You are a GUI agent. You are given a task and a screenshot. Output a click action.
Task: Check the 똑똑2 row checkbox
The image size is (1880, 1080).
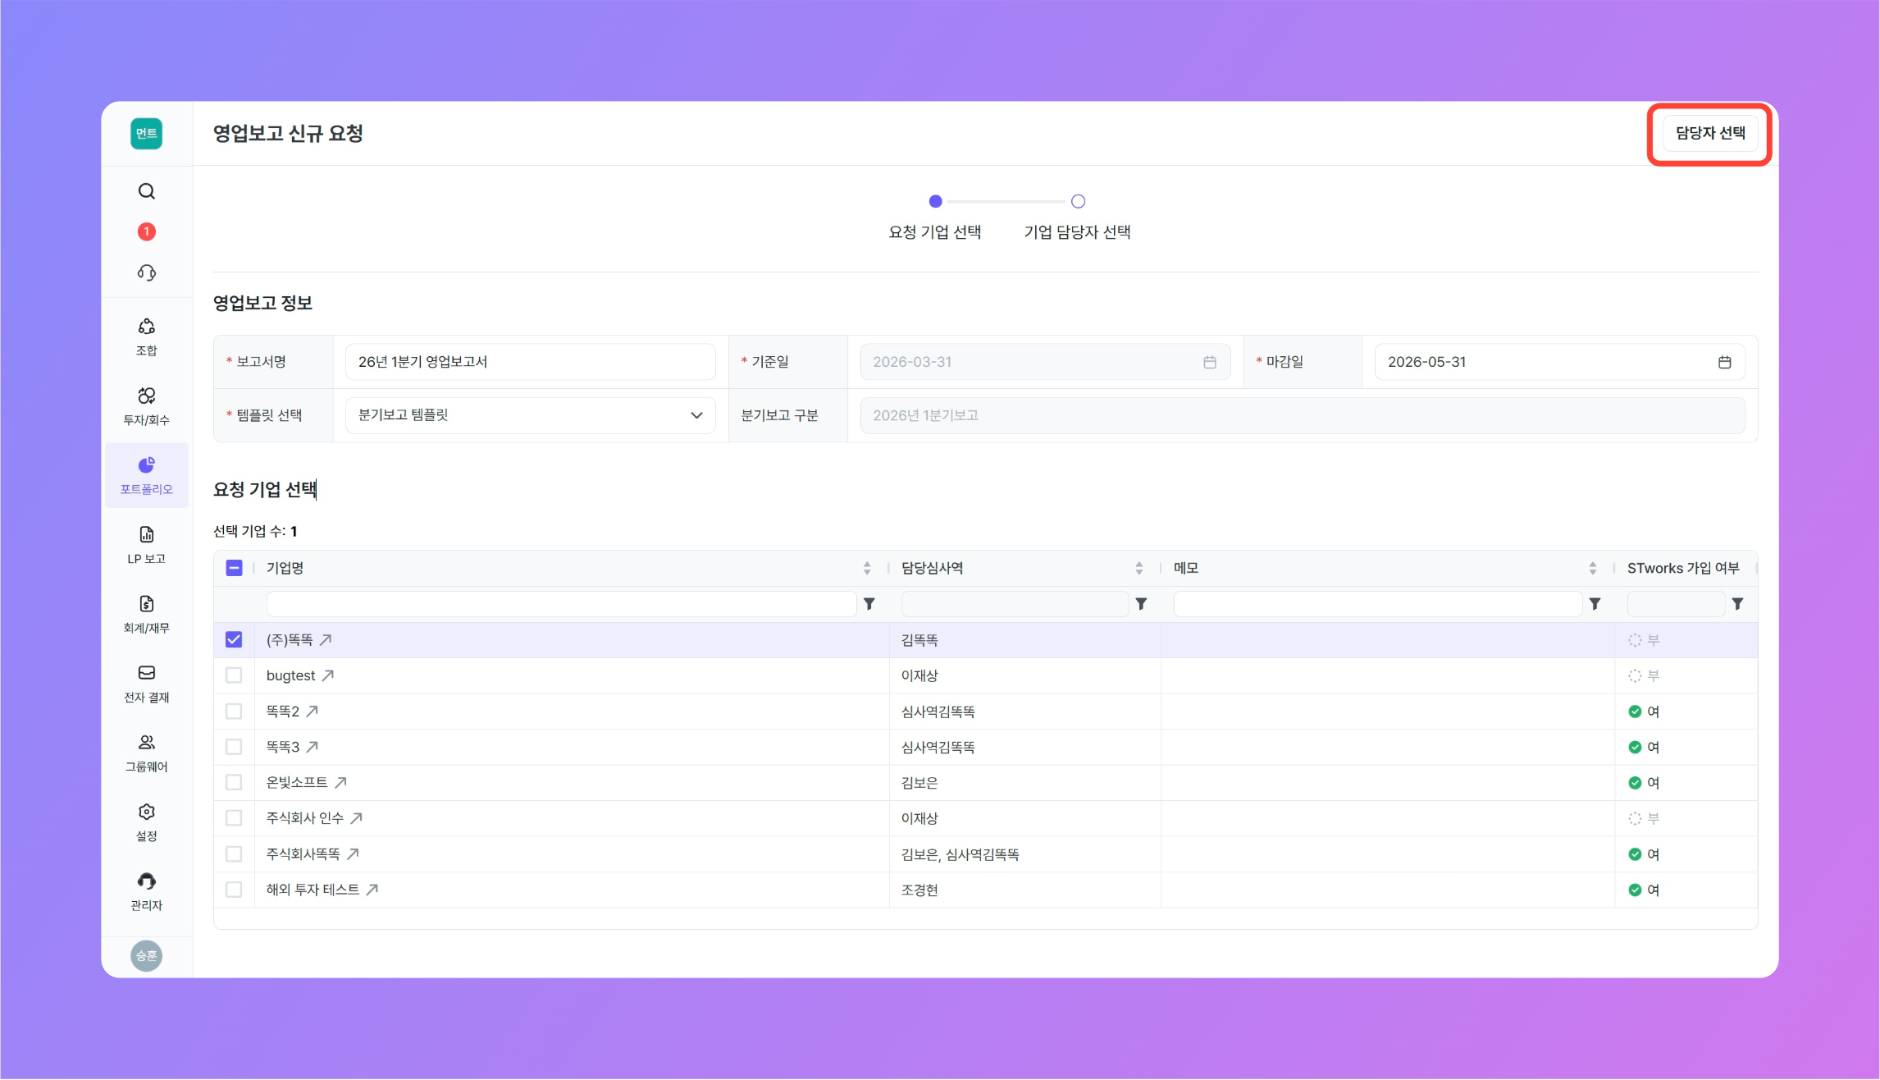click(234, 712)
